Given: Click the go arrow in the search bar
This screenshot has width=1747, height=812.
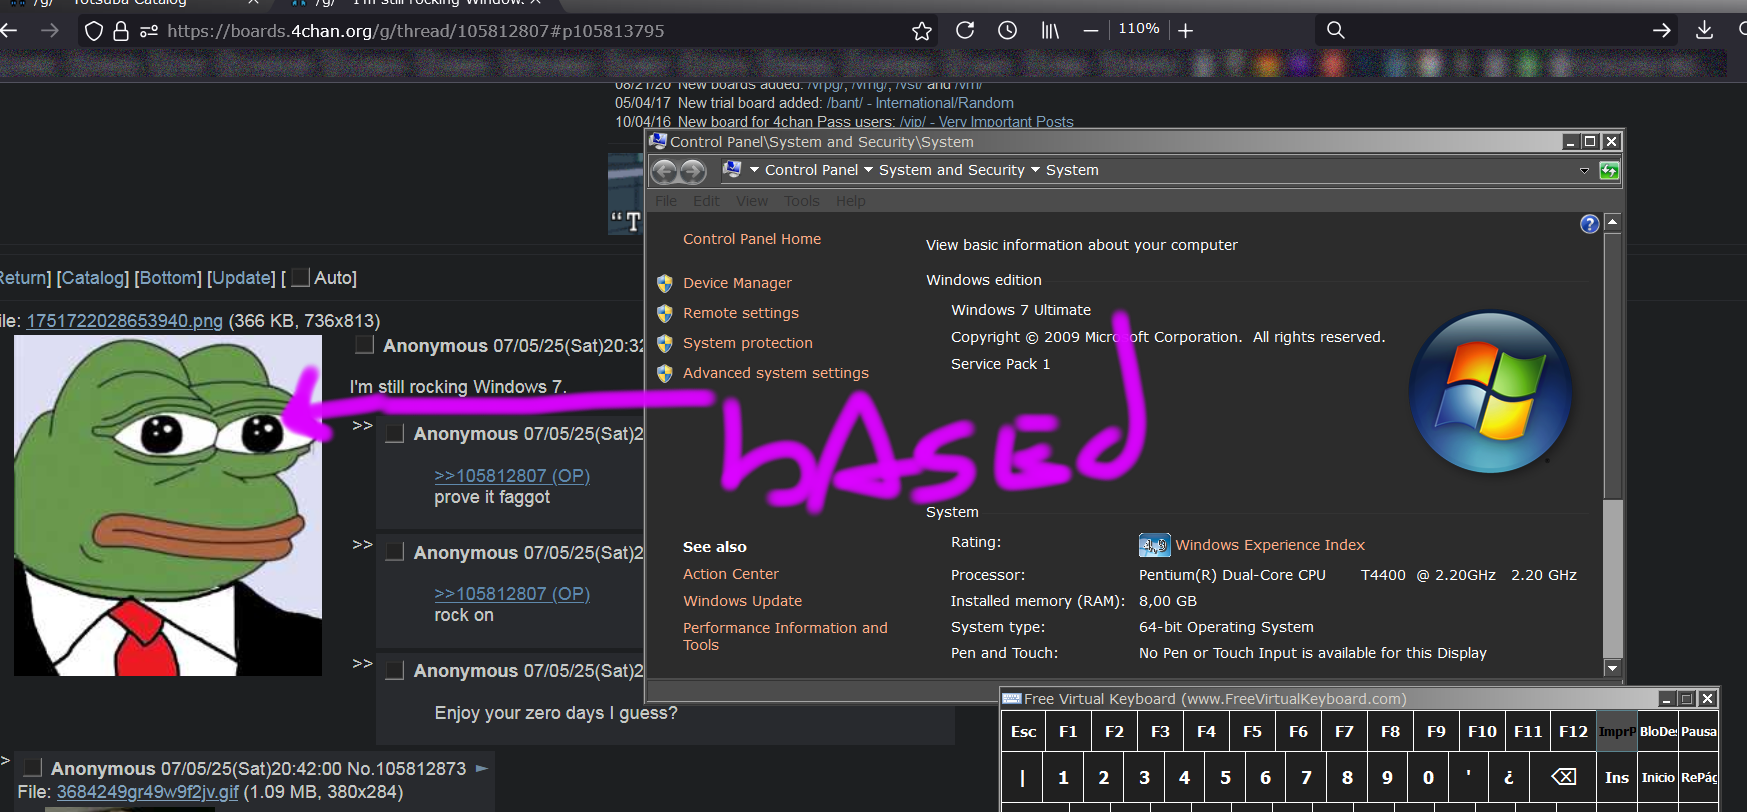Looking at the screenshot, I should tap(1661, 31).
